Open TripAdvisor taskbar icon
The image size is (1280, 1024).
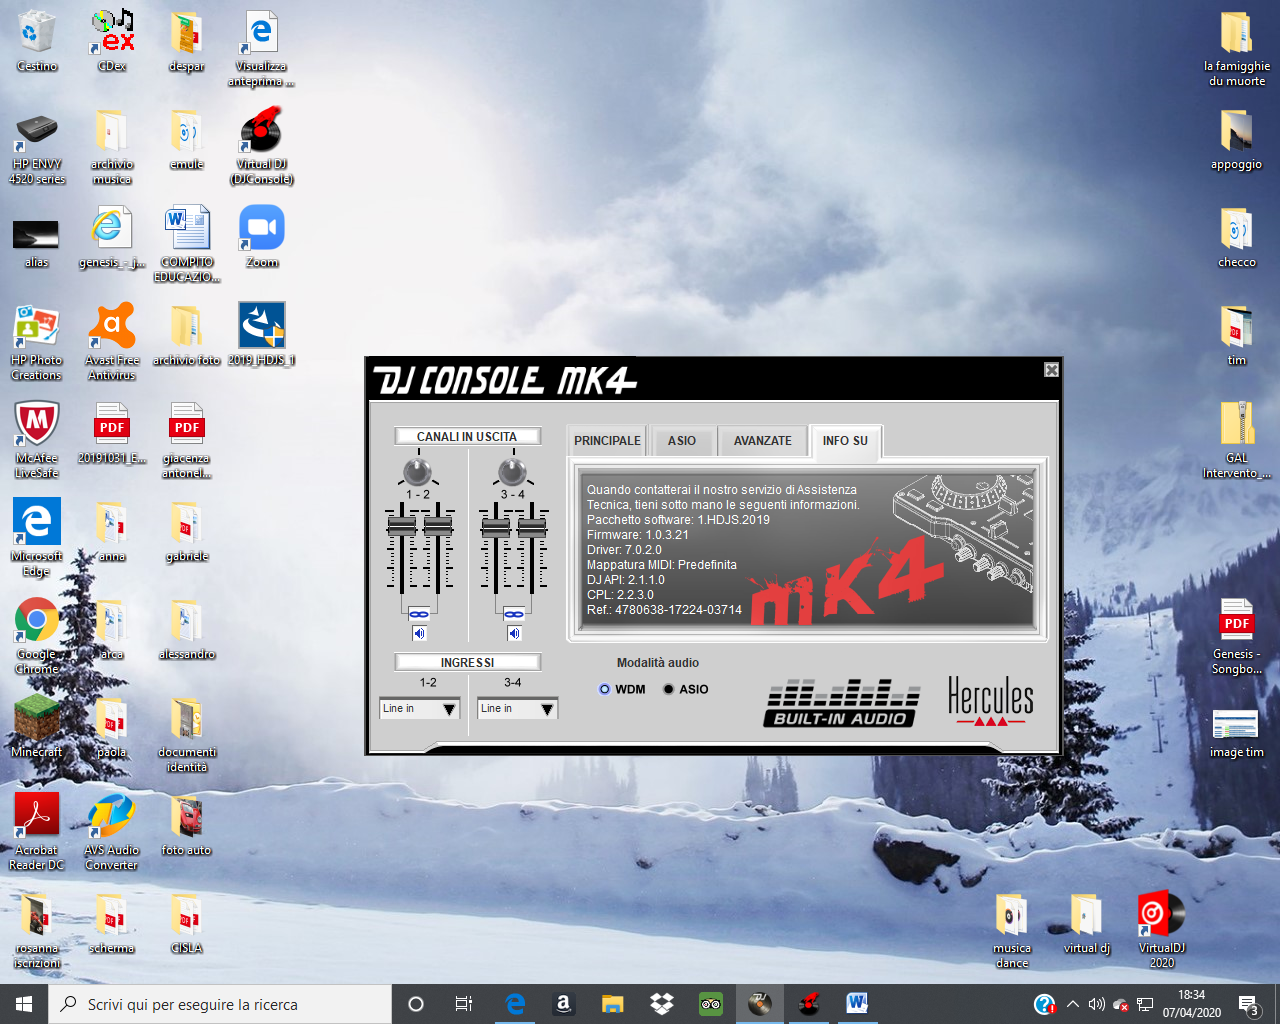pyautogui.click(x=711, y=1004)
